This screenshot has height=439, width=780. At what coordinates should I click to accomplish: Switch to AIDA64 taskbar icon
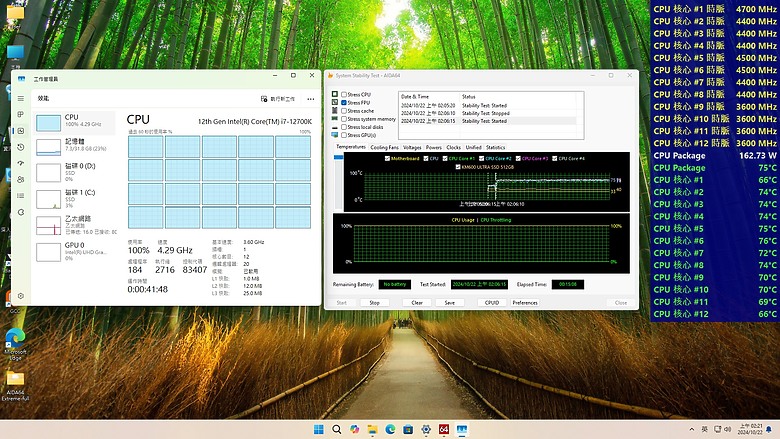(x=444, y=430)
